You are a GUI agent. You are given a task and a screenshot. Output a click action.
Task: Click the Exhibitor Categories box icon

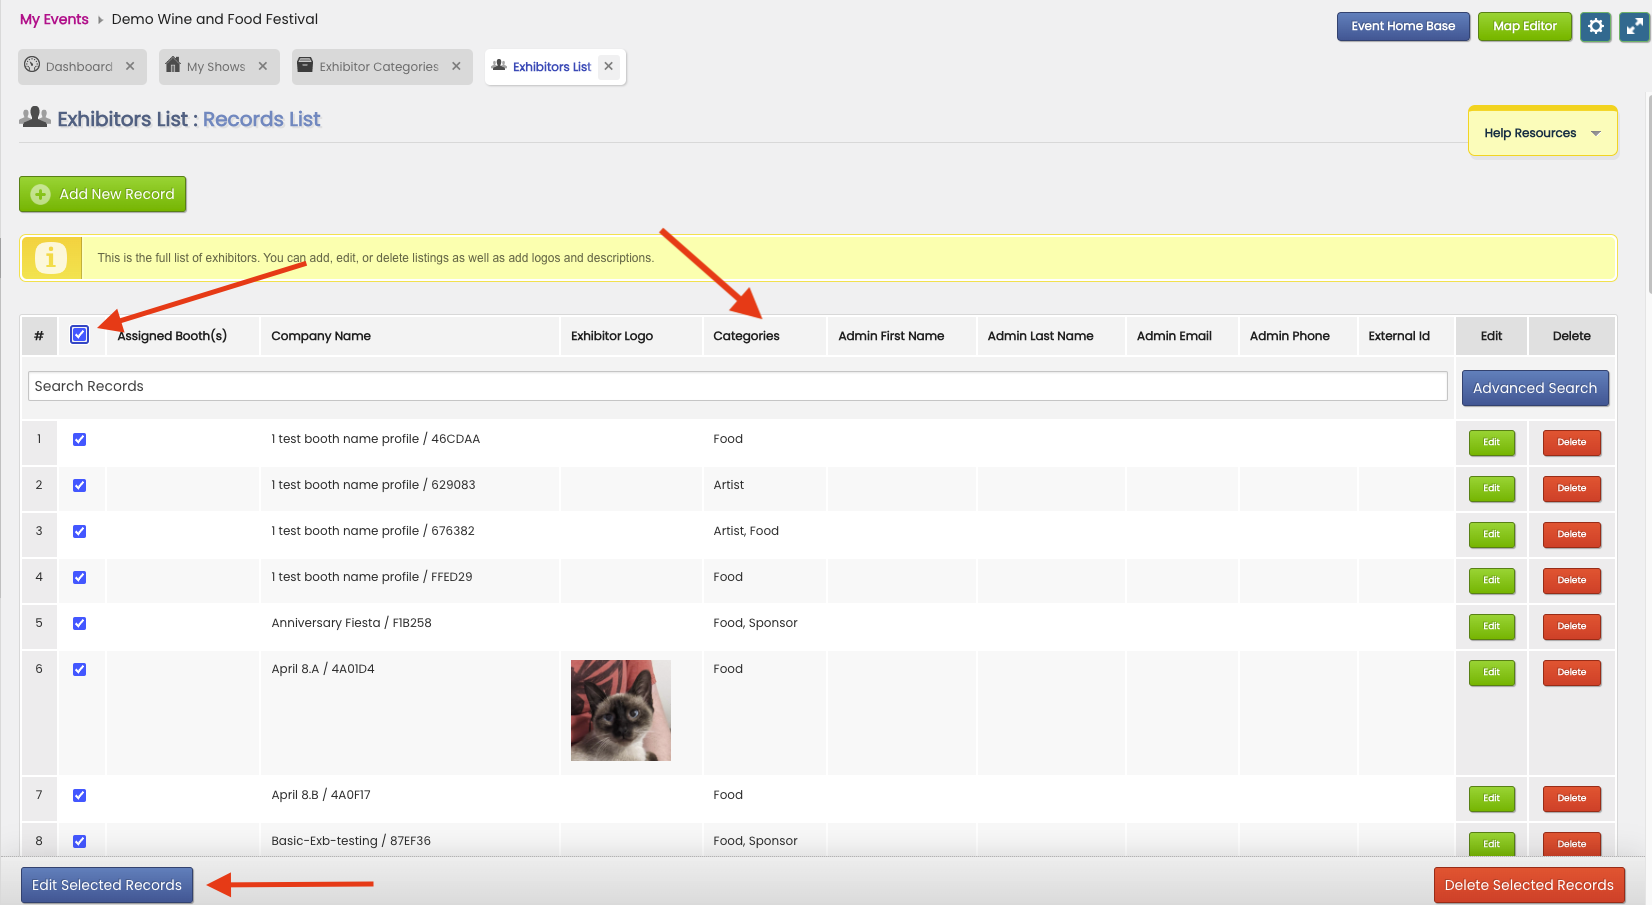(305, 65)
